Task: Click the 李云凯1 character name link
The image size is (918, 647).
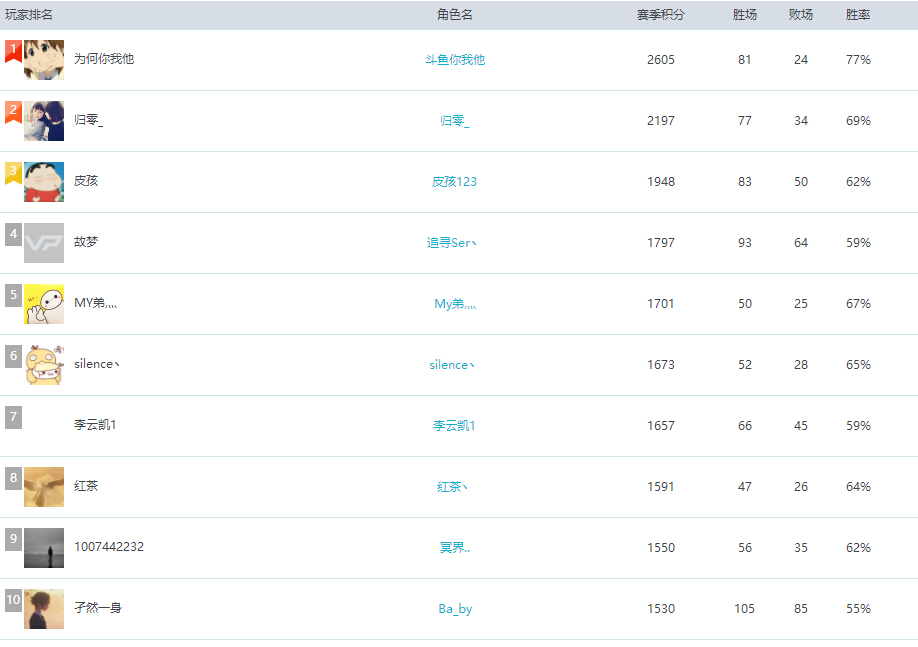Action: click(454, 426)
